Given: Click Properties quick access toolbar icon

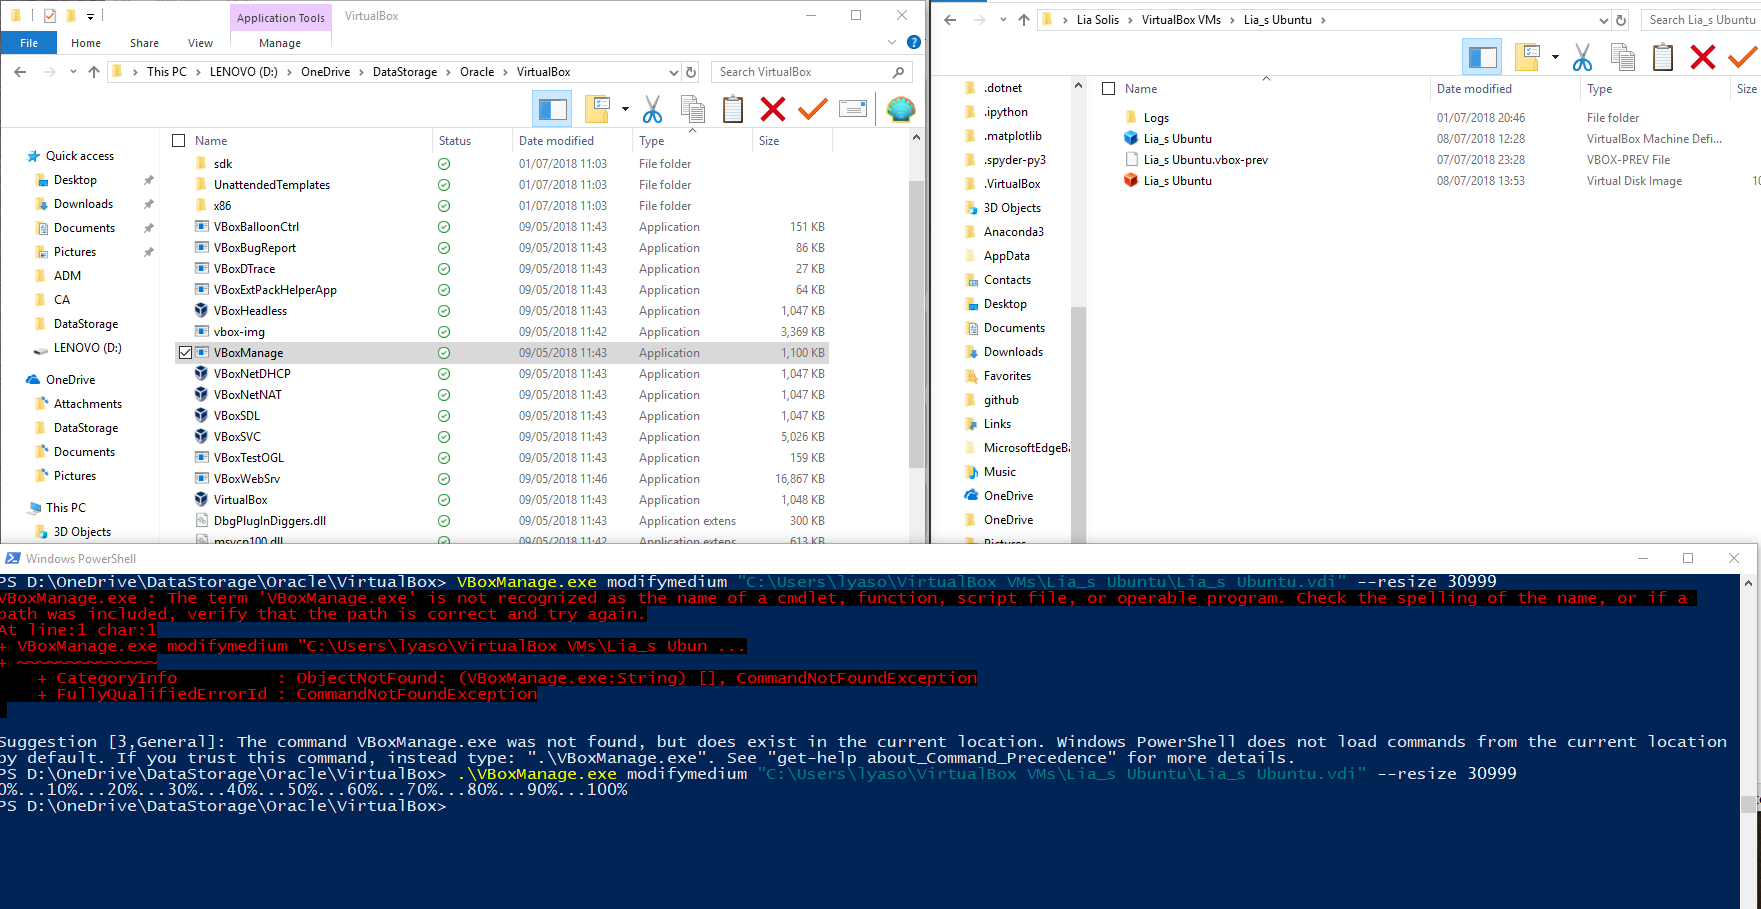Looking at the screenshot, I should click(49, 16).
